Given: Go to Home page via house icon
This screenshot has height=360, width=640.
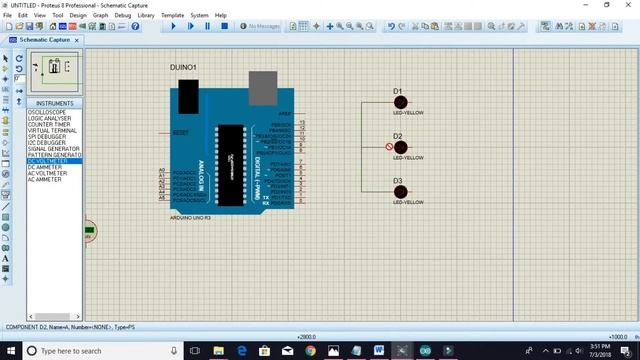Looking at the screenshot, I should (x=53, y=26).
